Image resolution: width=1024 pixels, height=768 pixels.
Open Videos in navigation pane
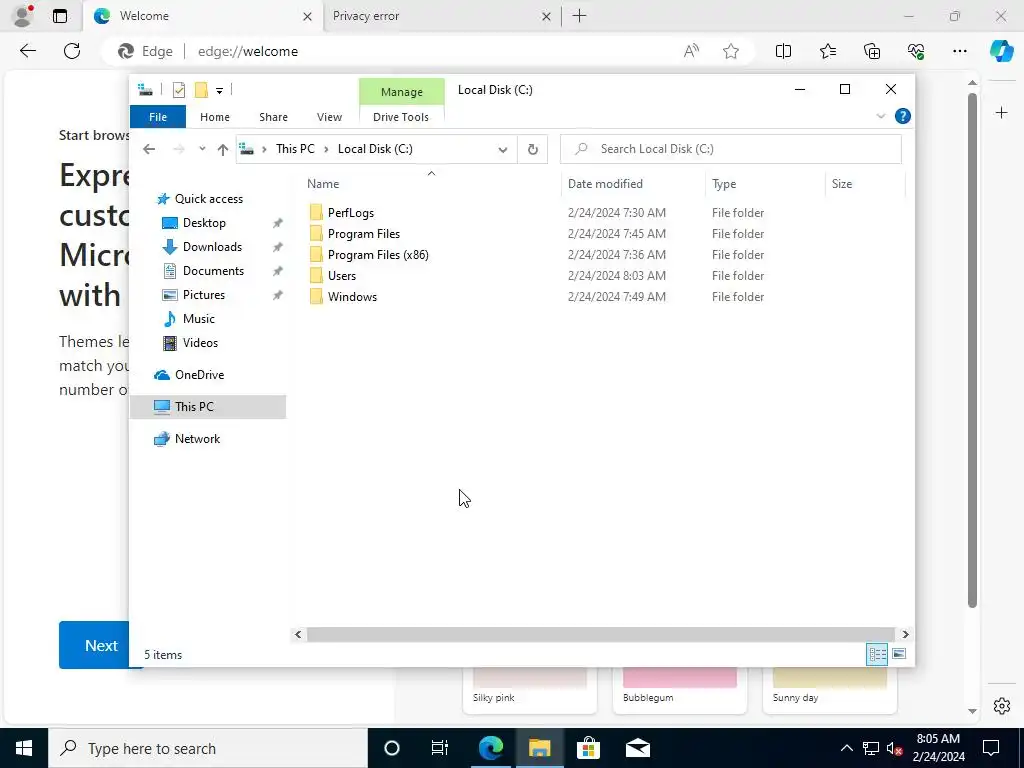[200, 343]
